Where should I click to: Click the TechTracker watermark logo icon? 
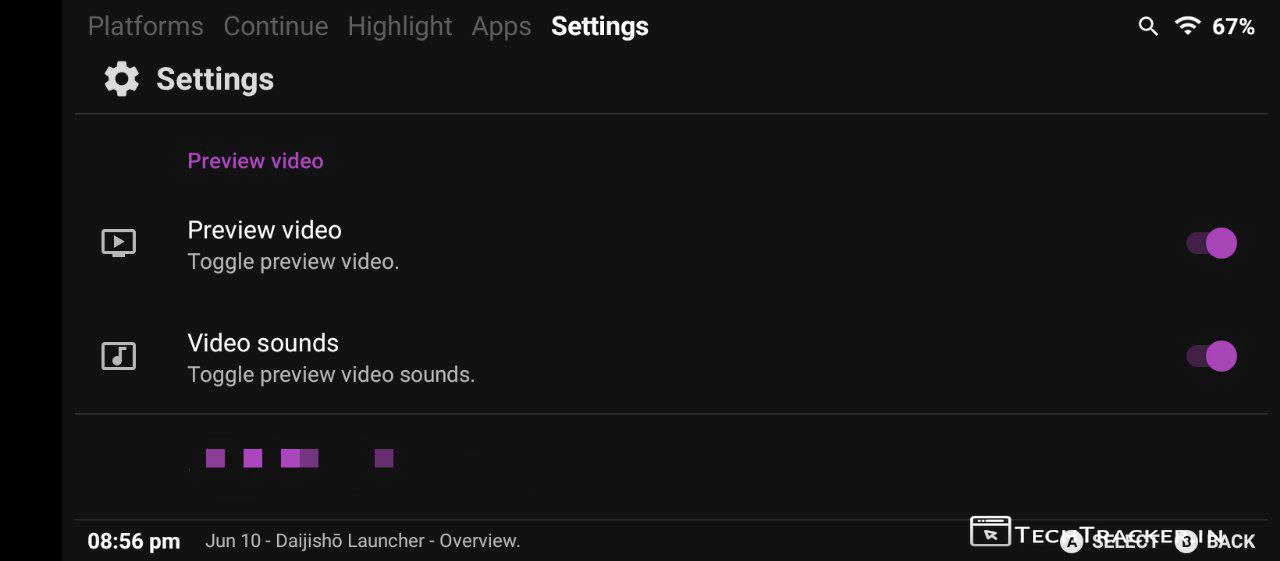[x=990, y=531]
